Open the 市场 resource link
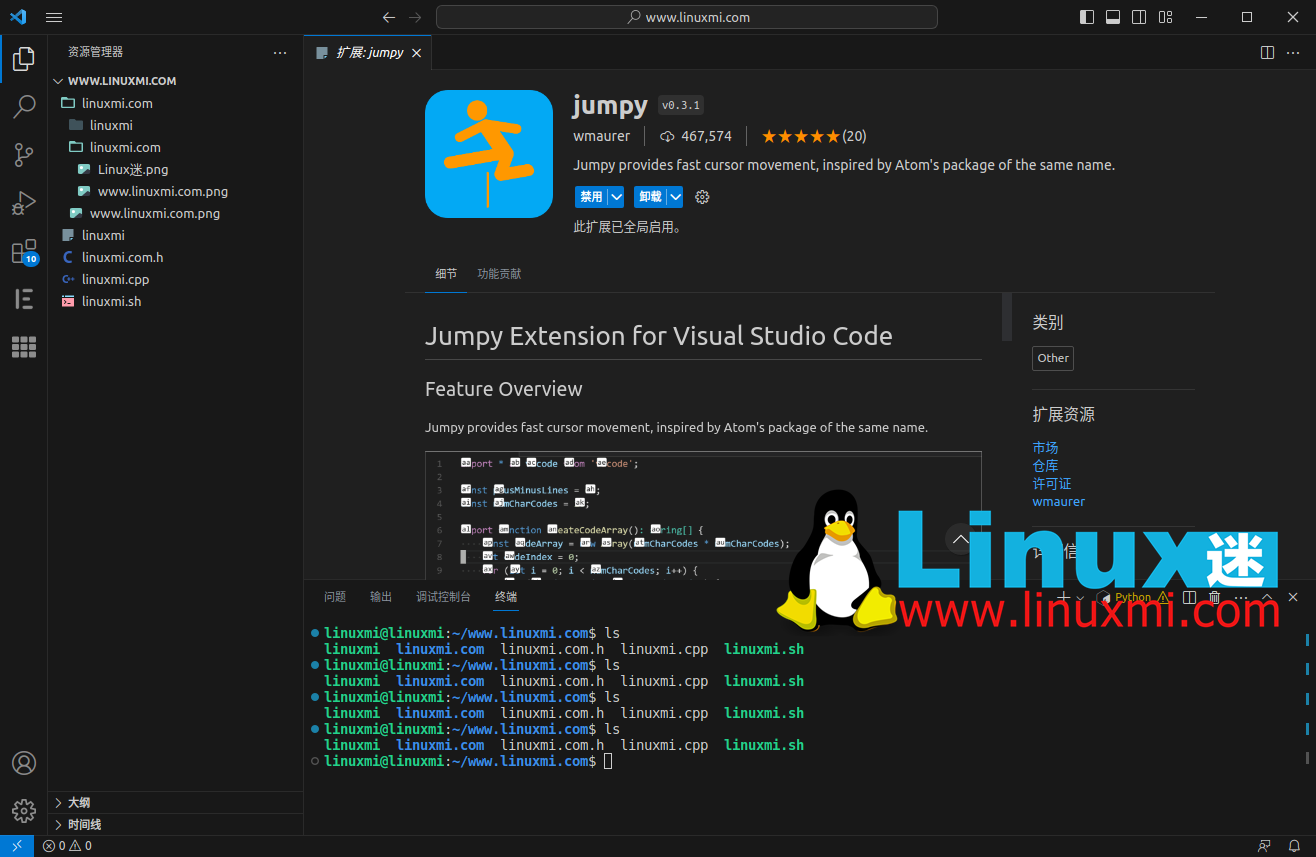Screen dimensions: 1316x857 pos(1045,448)
